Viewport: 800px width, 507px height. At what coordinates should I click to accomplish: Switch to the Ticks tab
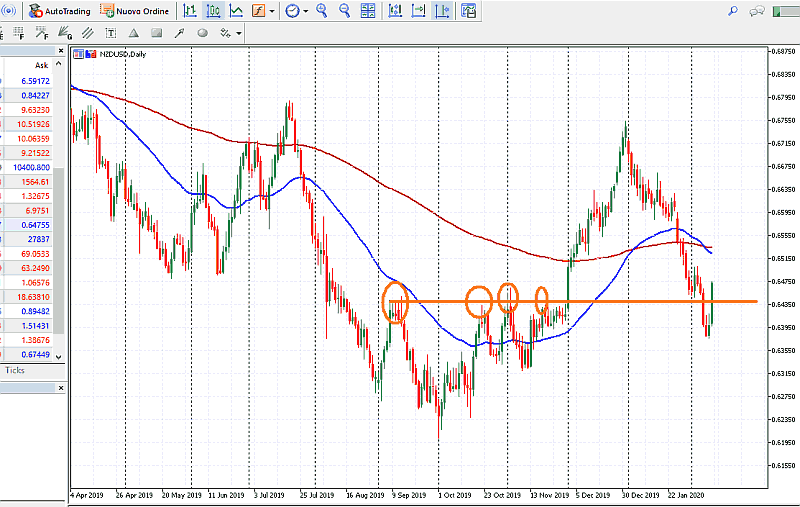[x=15, y=370]
